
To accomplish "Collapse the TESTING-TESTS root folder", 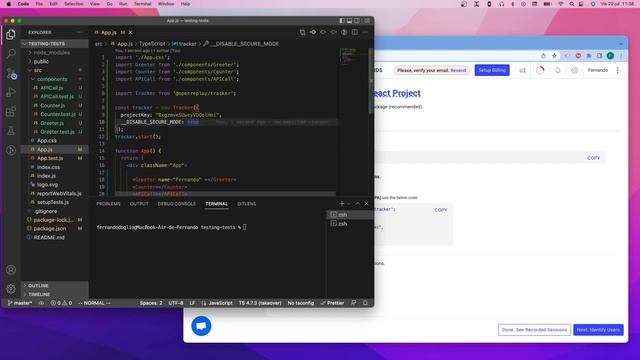I will [55, 44].
